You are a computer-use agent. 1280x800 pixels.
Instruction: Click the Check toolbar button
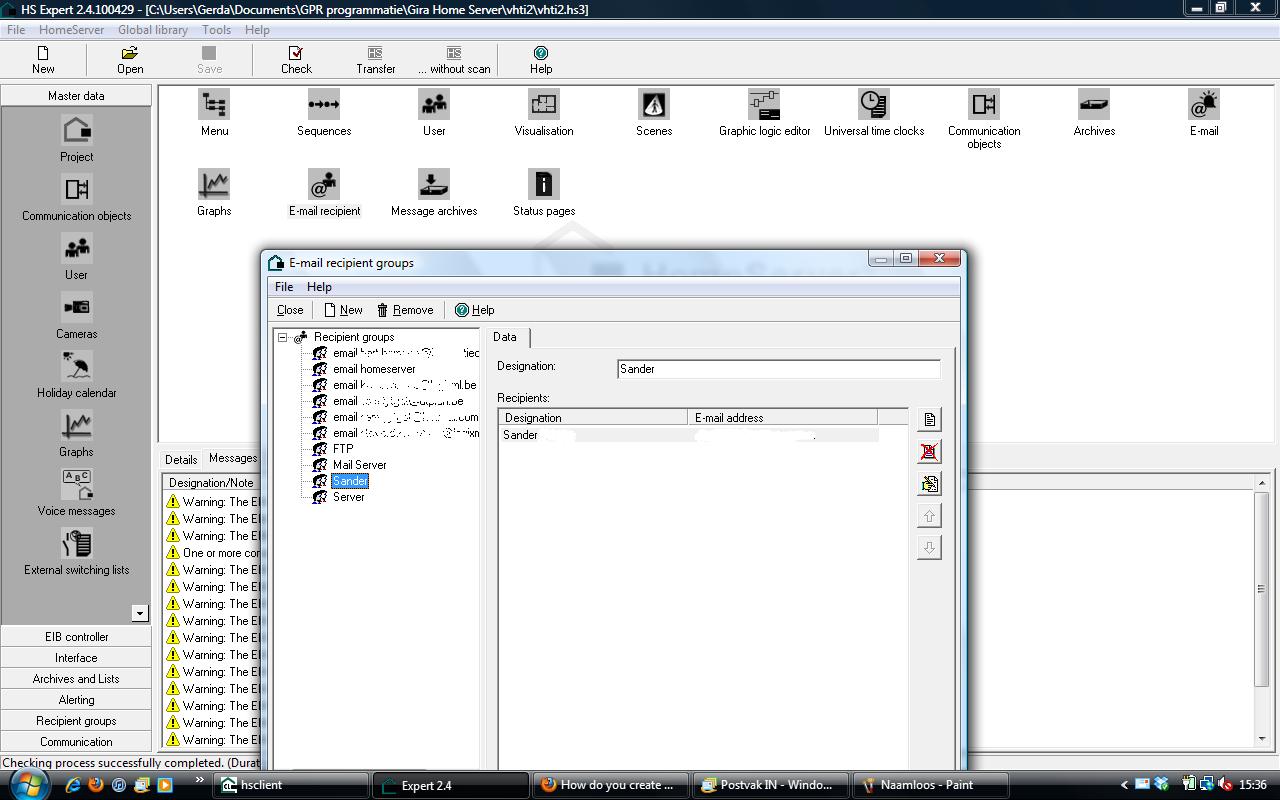point(296,60)
